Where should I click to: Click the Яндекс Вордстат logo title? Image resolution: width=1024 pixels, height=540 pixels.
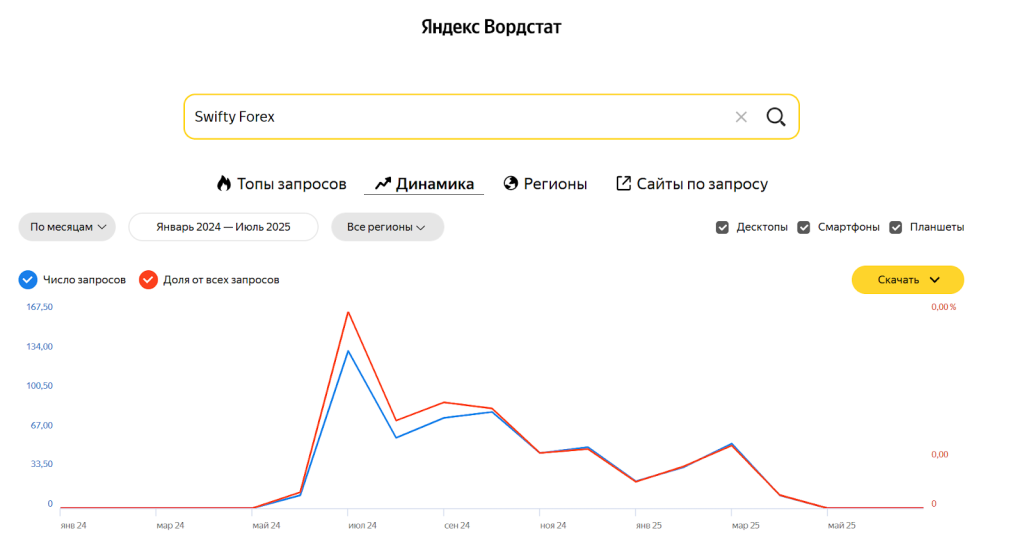(x=491, y=28)
